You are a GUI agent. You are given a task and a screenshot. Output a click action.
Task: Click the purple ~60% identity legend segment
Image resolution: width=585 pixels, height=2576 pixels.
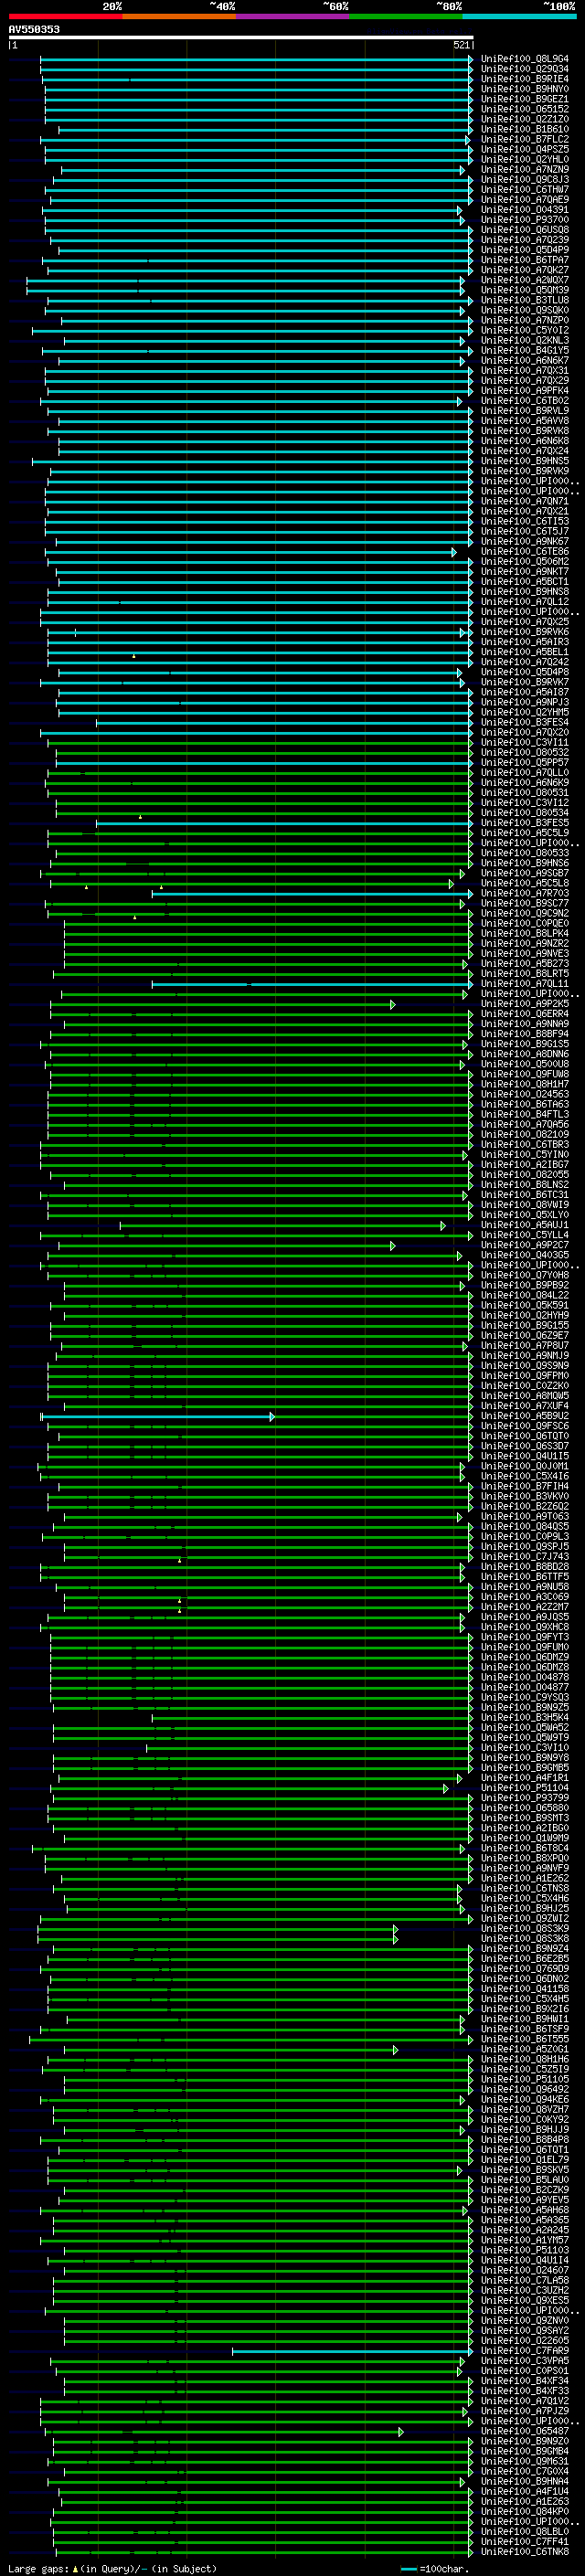292,16
